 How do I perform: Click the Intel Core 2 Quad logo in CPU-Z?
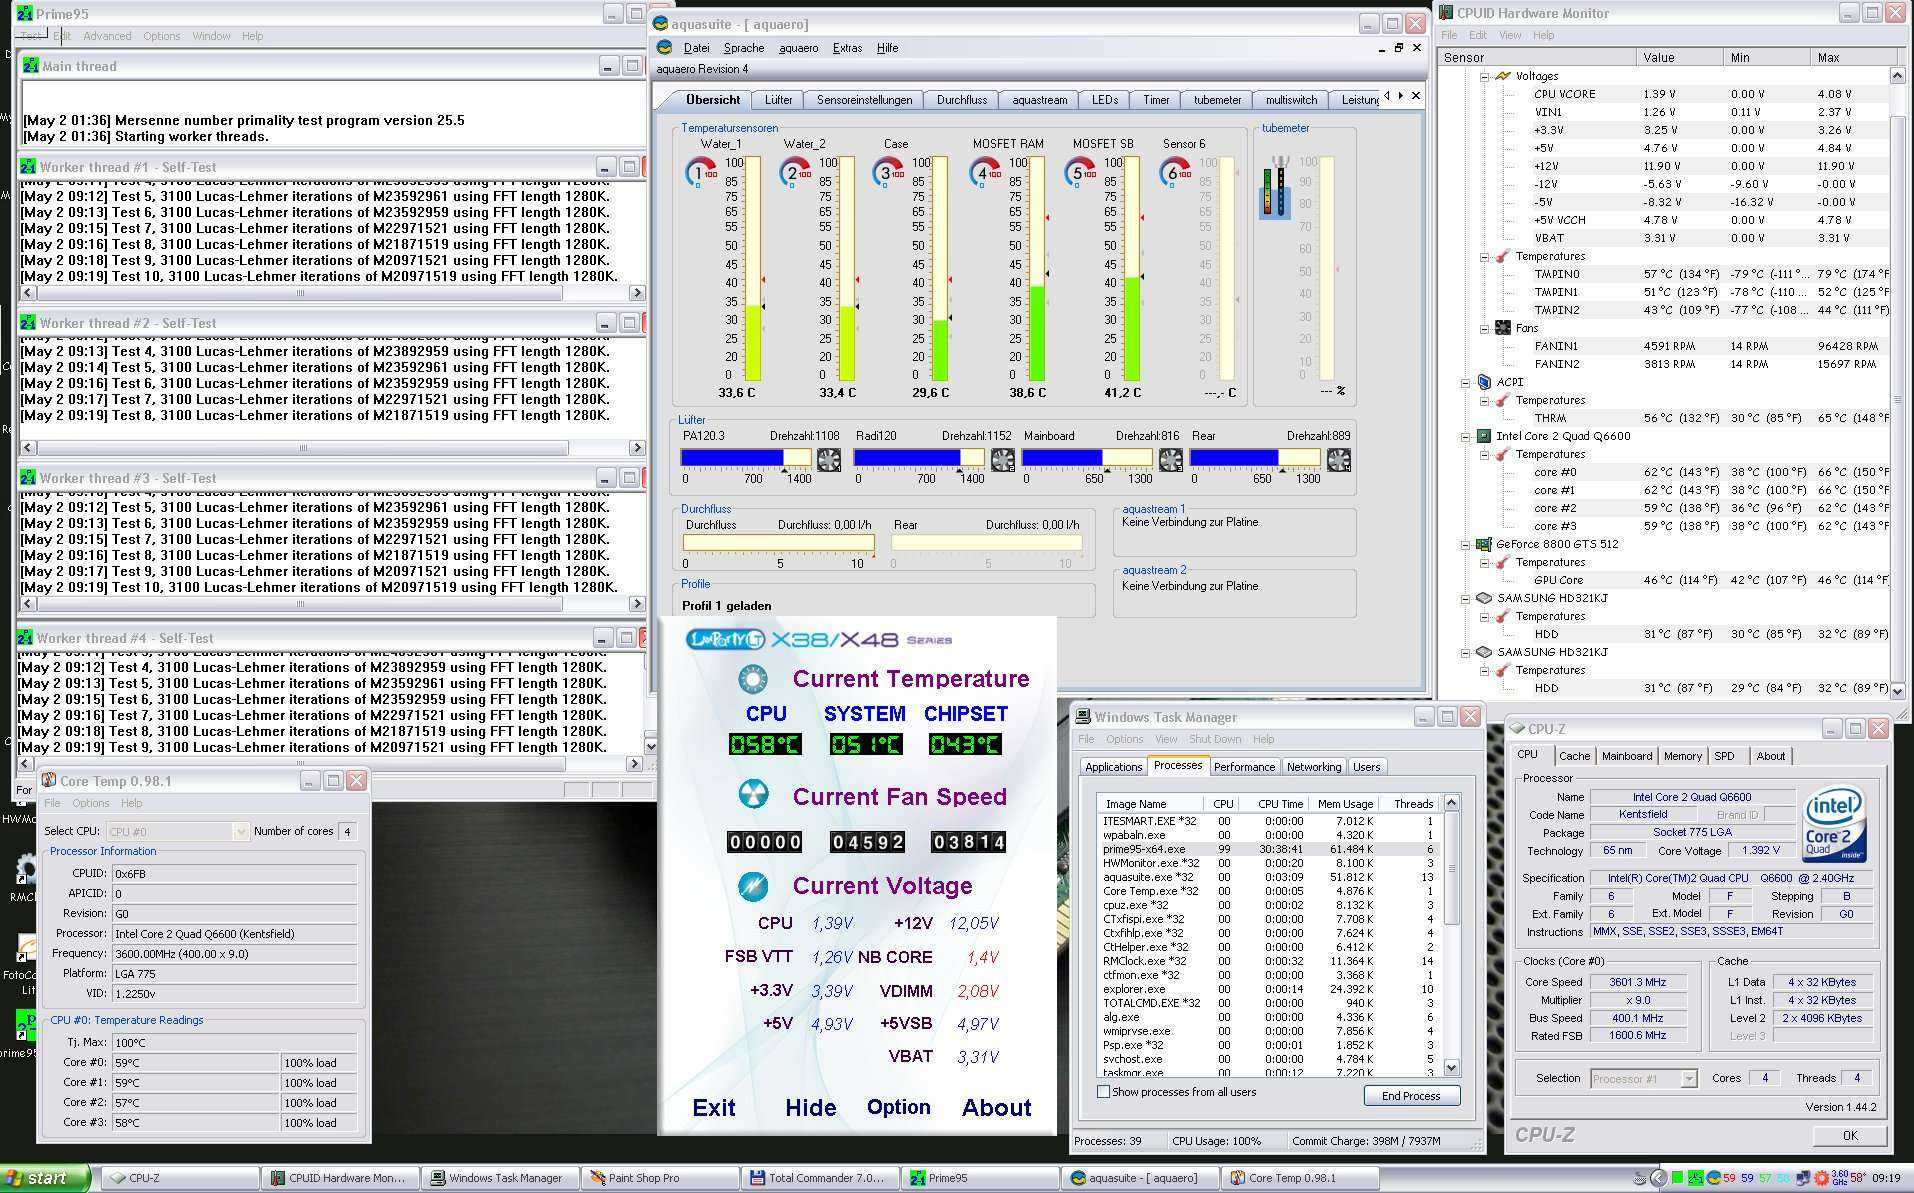[x=1835, y=826]
